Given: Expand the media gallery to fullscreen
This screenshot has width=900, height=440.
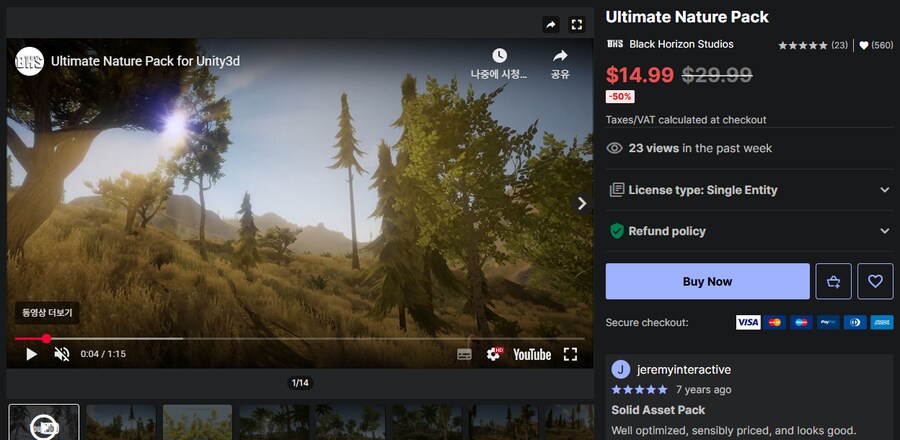Looking at the screenshot, I should (x=576, y=24).
